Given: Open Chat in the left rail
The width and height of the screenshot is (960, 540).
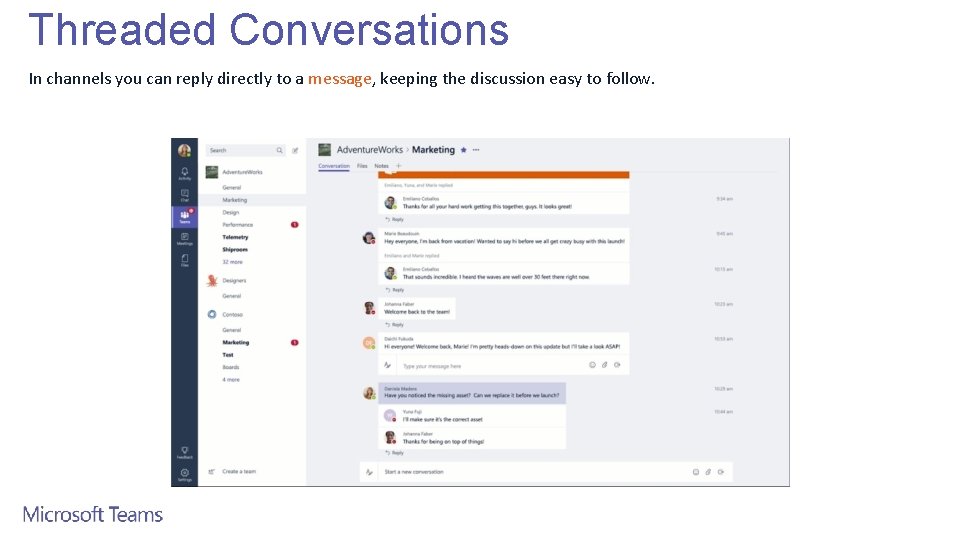Looking at the screenshot, I should (184, 195).
